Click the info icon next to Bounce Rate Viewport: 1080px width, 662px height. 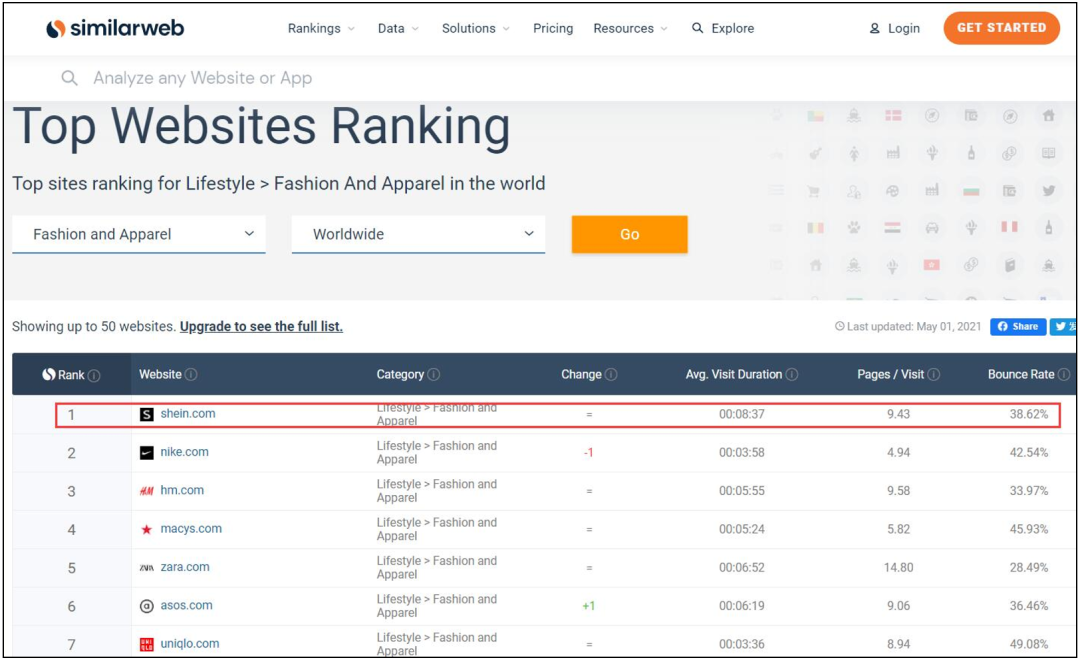tap(1063, 375)
